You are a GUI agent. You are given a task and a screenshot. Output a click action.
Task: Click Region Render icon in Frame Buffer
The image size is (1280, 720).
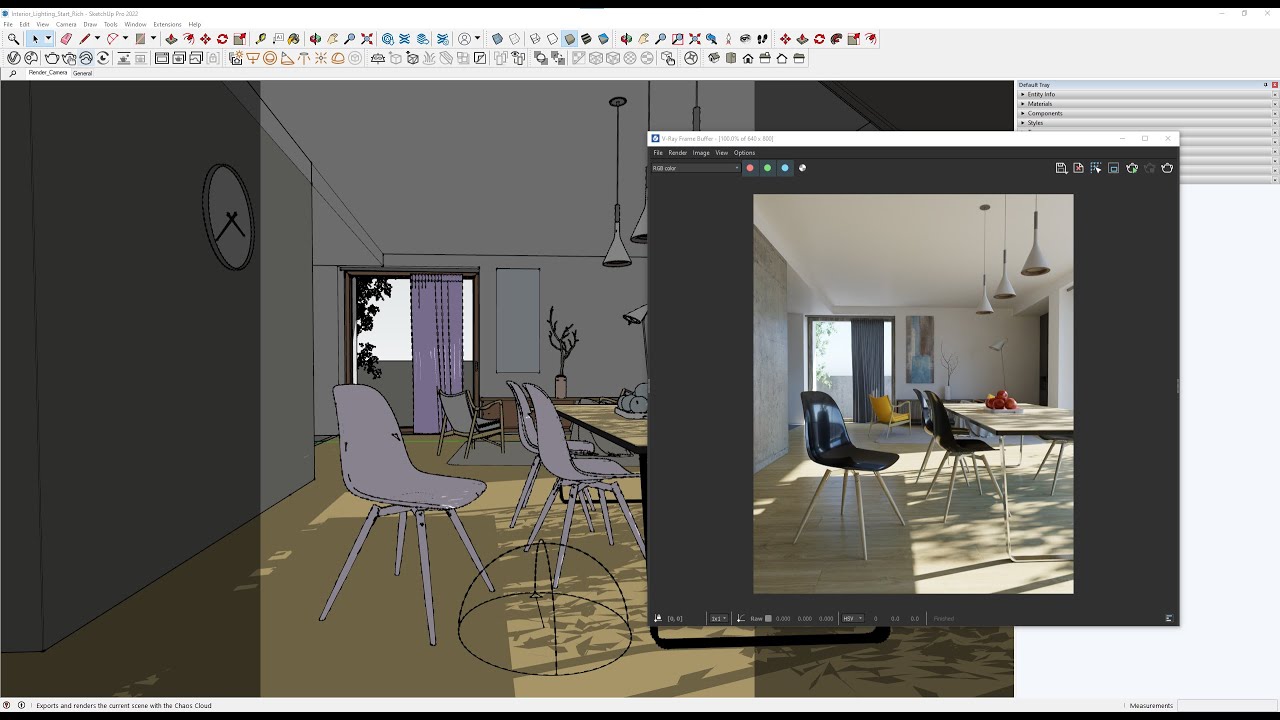coord(1113,168)
